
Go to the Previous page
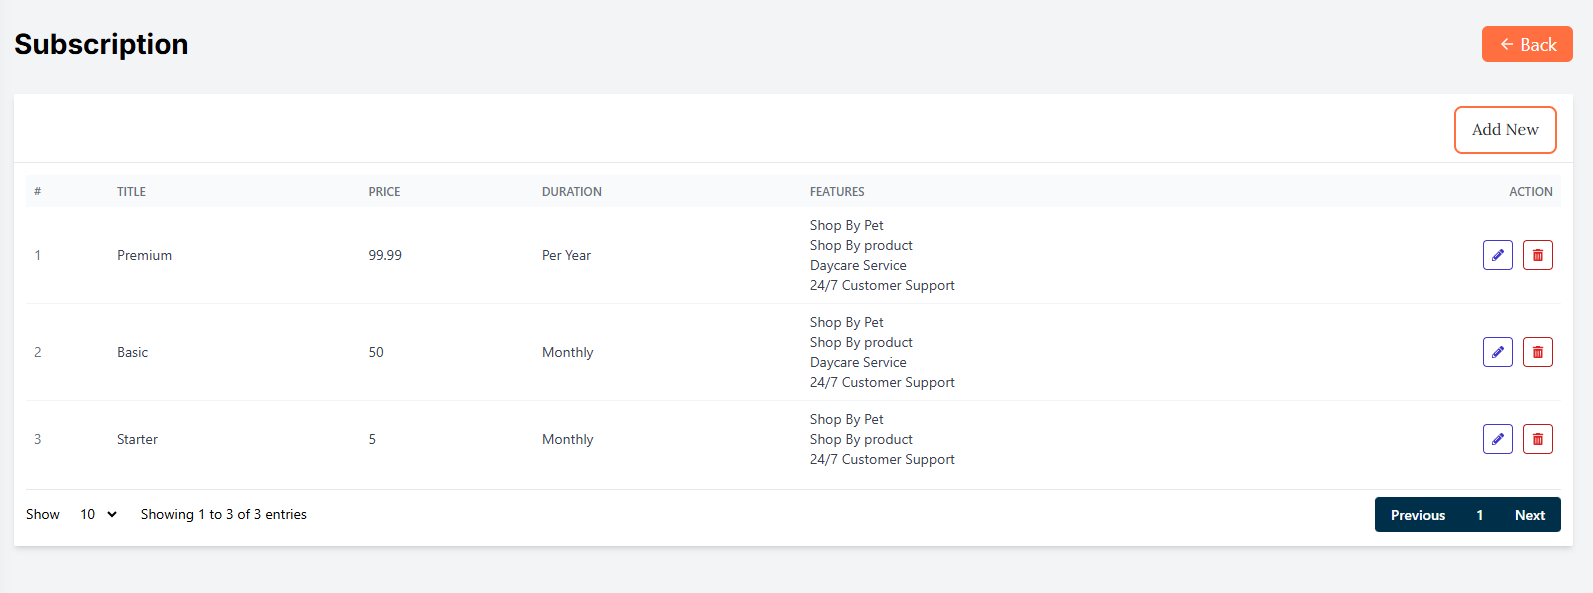(x=1417, y=515)
